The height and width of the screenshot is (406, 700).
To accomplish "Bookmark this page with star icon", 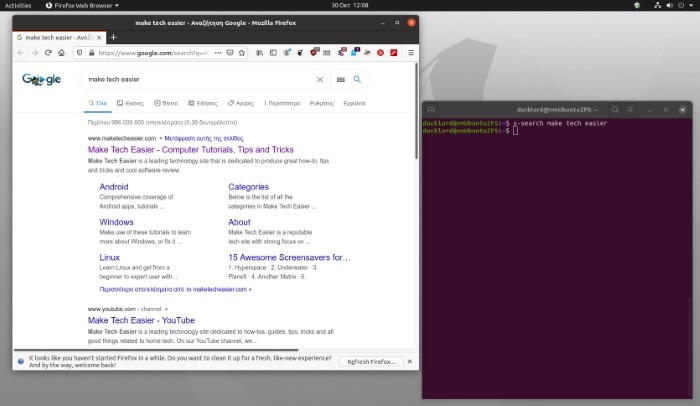I will click(x=242, y=53).
